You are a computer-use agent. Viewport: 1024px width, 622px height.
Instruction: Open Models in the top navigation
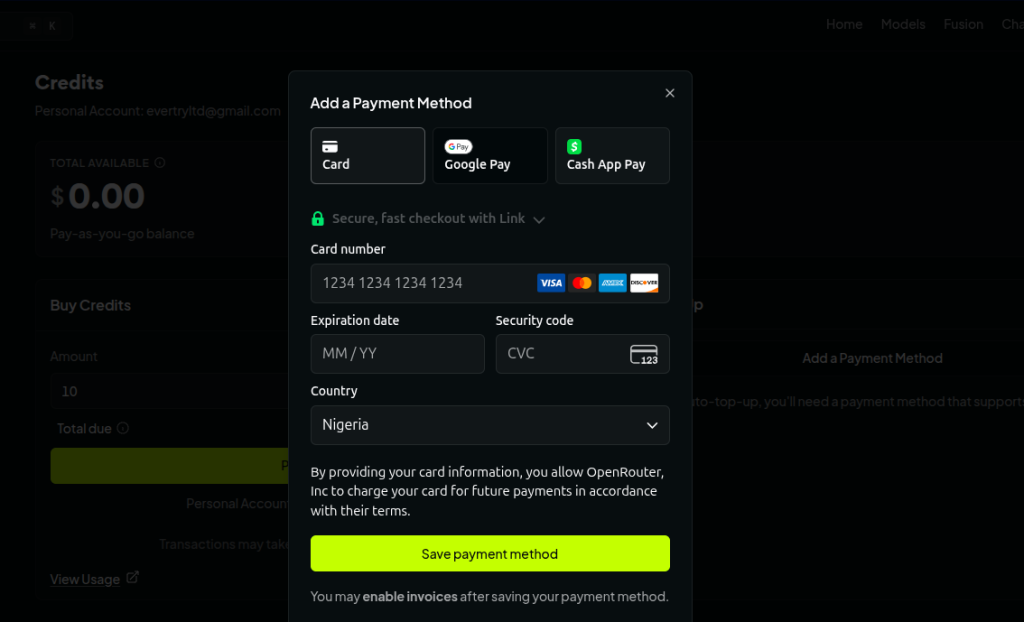pos(903,24)
